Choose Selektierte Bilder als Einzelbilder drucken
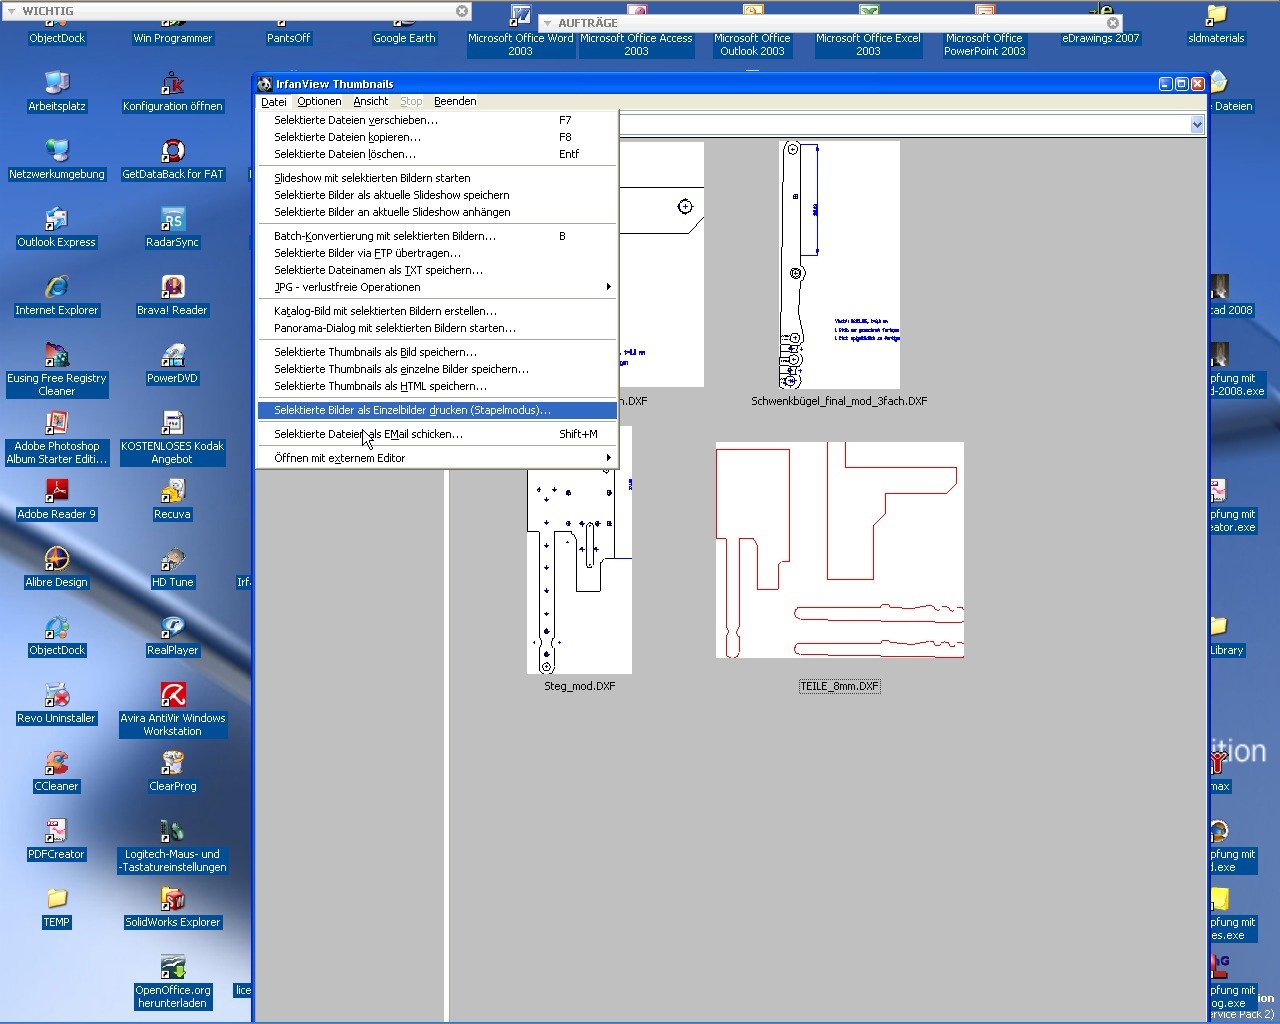Screen dimensions: 1280x1024 click(438, 410)
